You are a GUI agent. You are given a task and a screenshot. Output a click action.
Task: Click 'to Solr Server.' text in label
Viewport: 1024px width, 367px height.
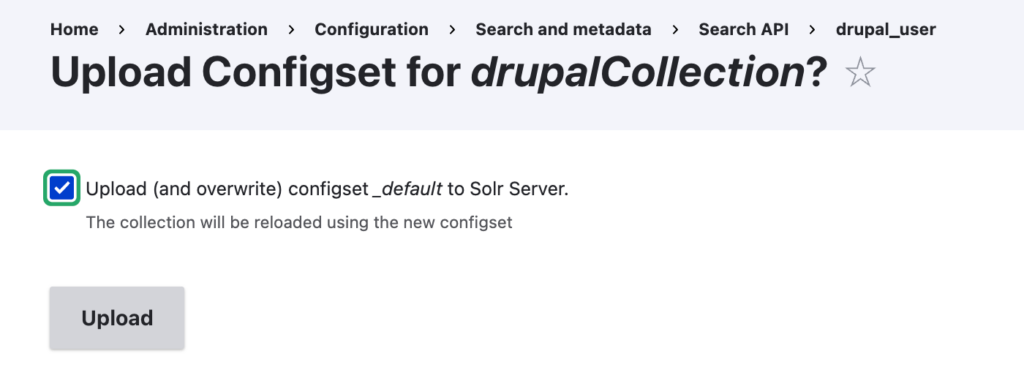click(x=508, y=189)
